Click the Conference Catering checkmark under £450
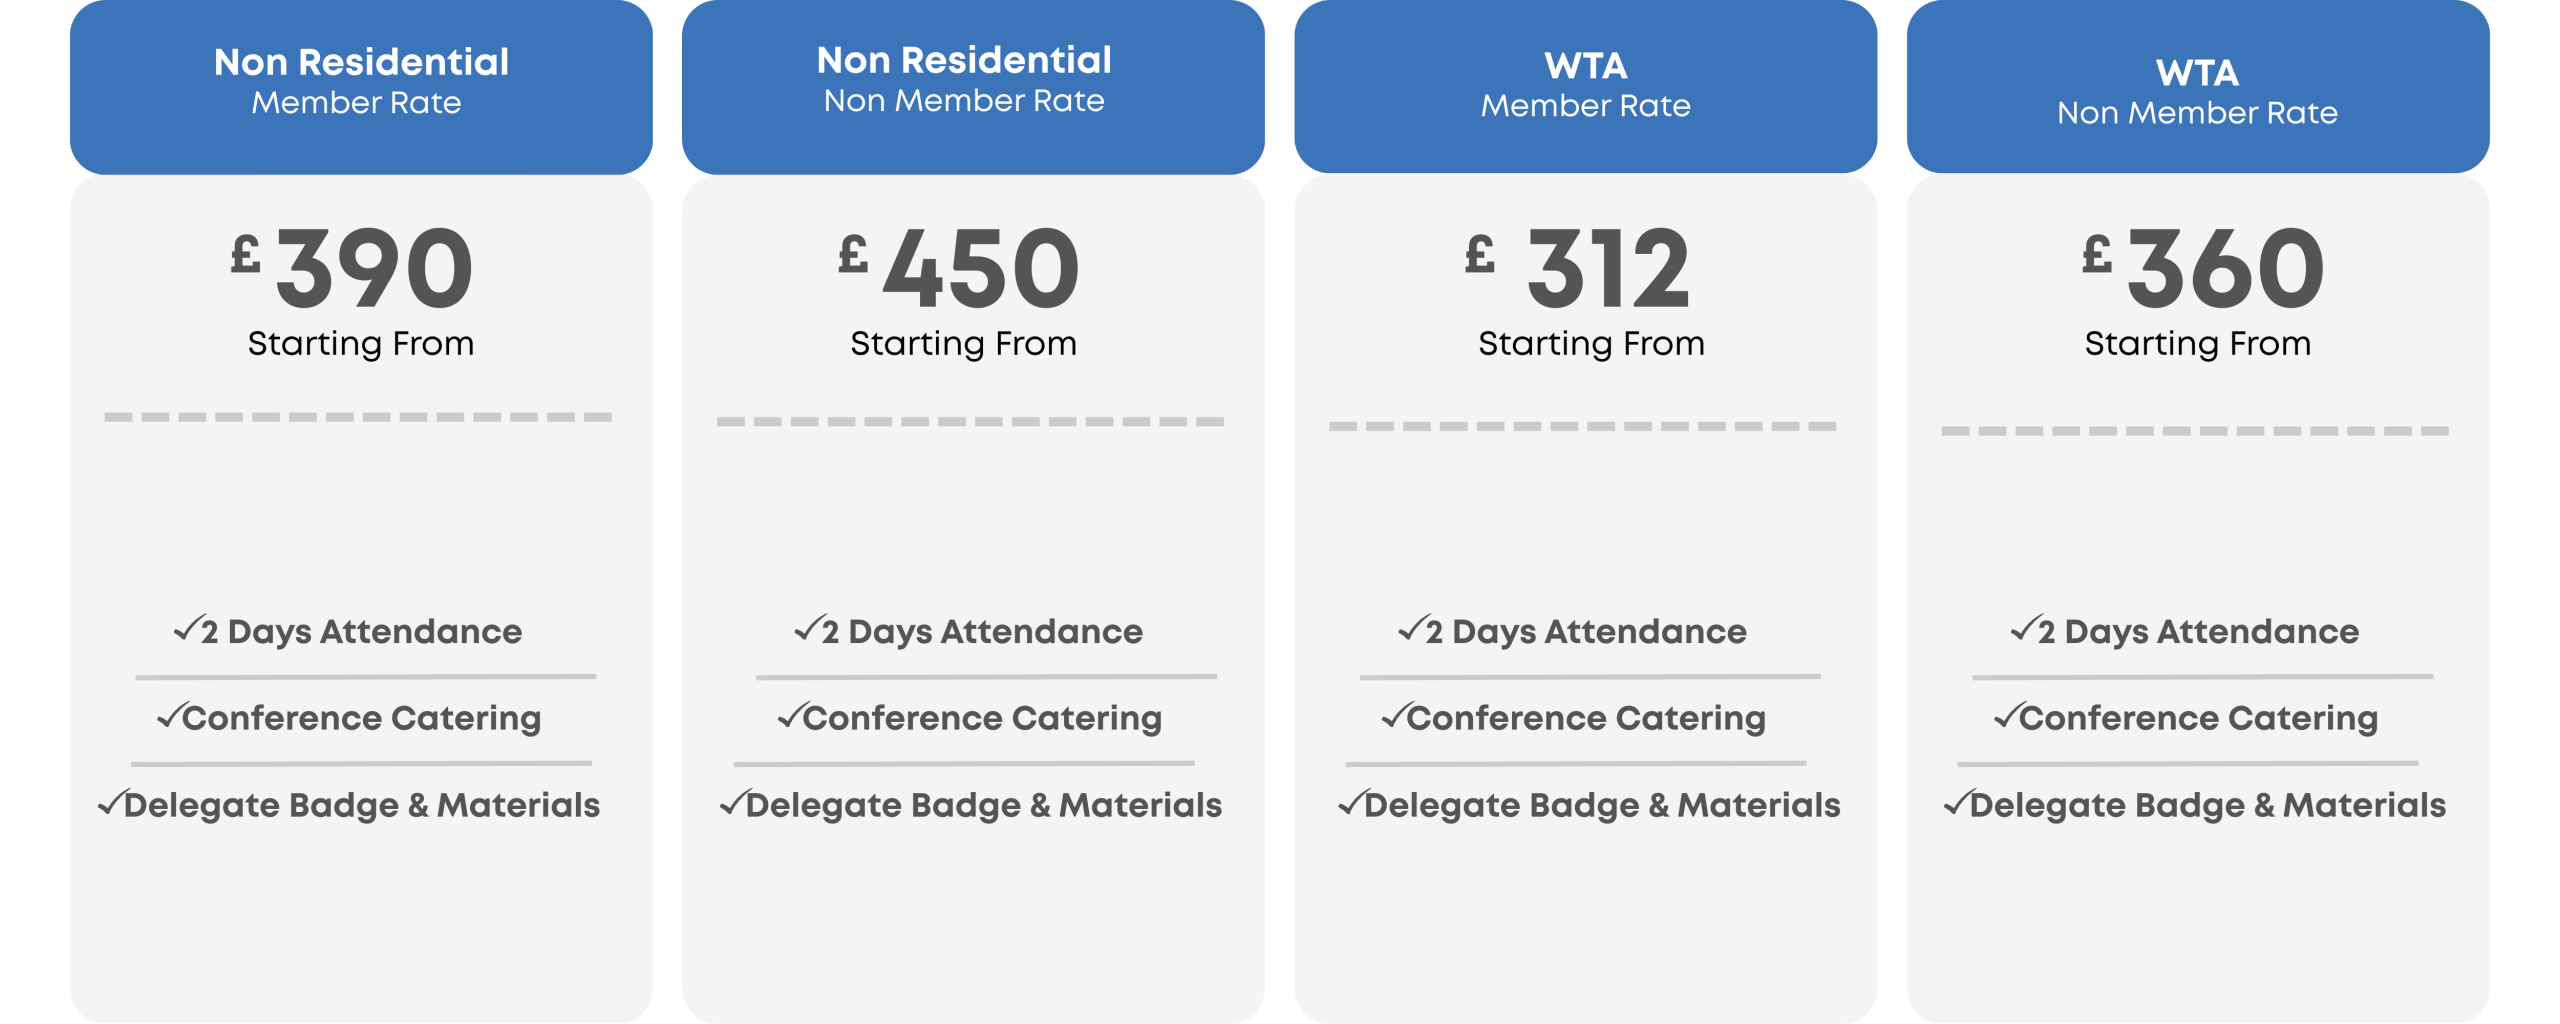Screen dimensions: 2560x1024 click(x=790, y=715)
